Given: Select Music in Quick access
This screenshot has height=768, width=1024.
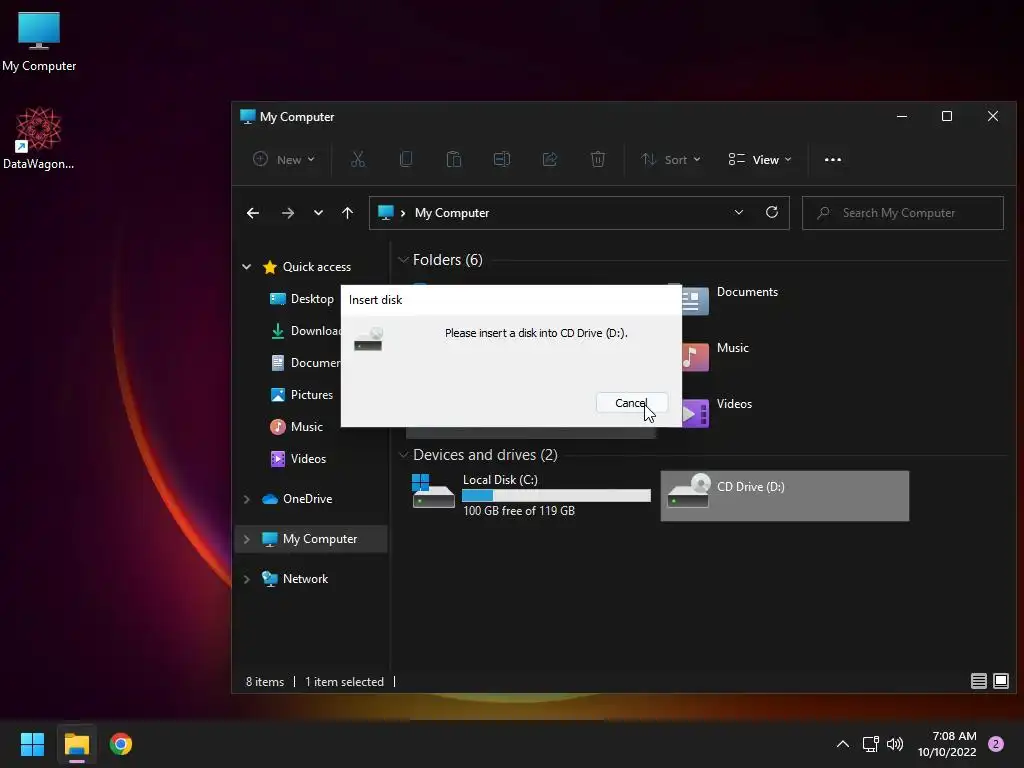Looking at the screenshot, I should [x=296, y=426].
